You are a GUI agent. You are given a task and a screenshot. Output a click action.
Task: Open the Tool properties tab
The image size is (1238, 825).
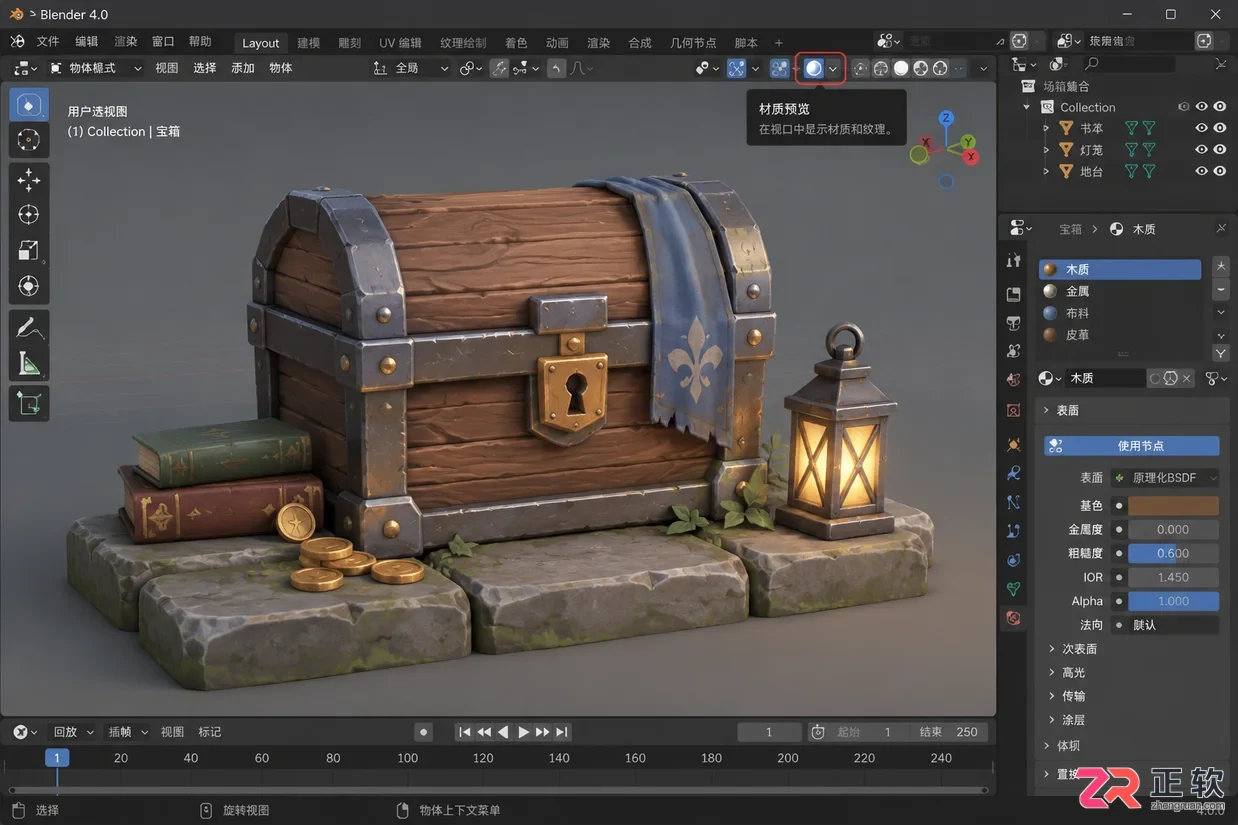(1014, 261)
